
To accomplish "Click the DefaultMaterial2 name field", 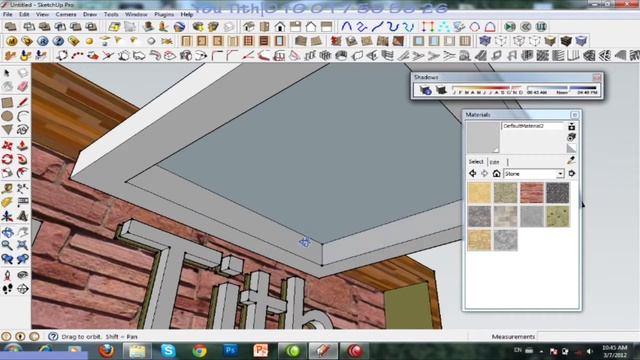I will pos(533,126).
